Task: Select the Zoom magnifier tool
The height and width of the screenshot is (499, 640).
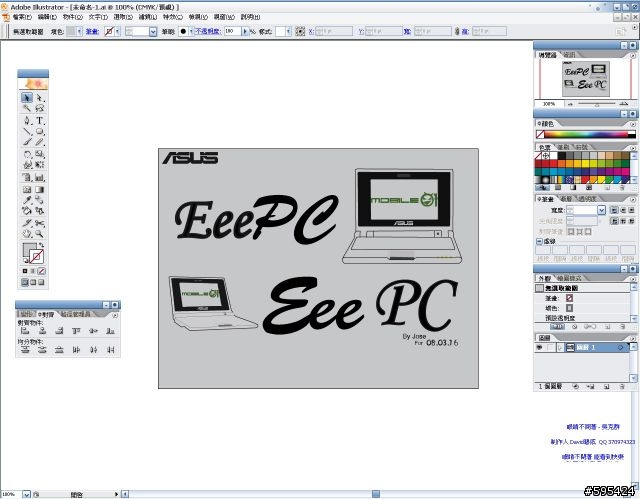Action: click(x=40, y=234)
